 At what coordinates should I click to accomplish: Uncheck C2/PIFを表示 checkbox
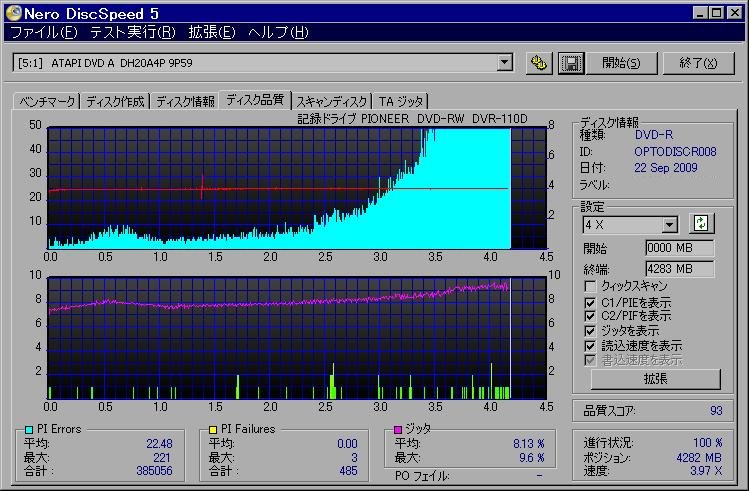[x=590, y=316]
